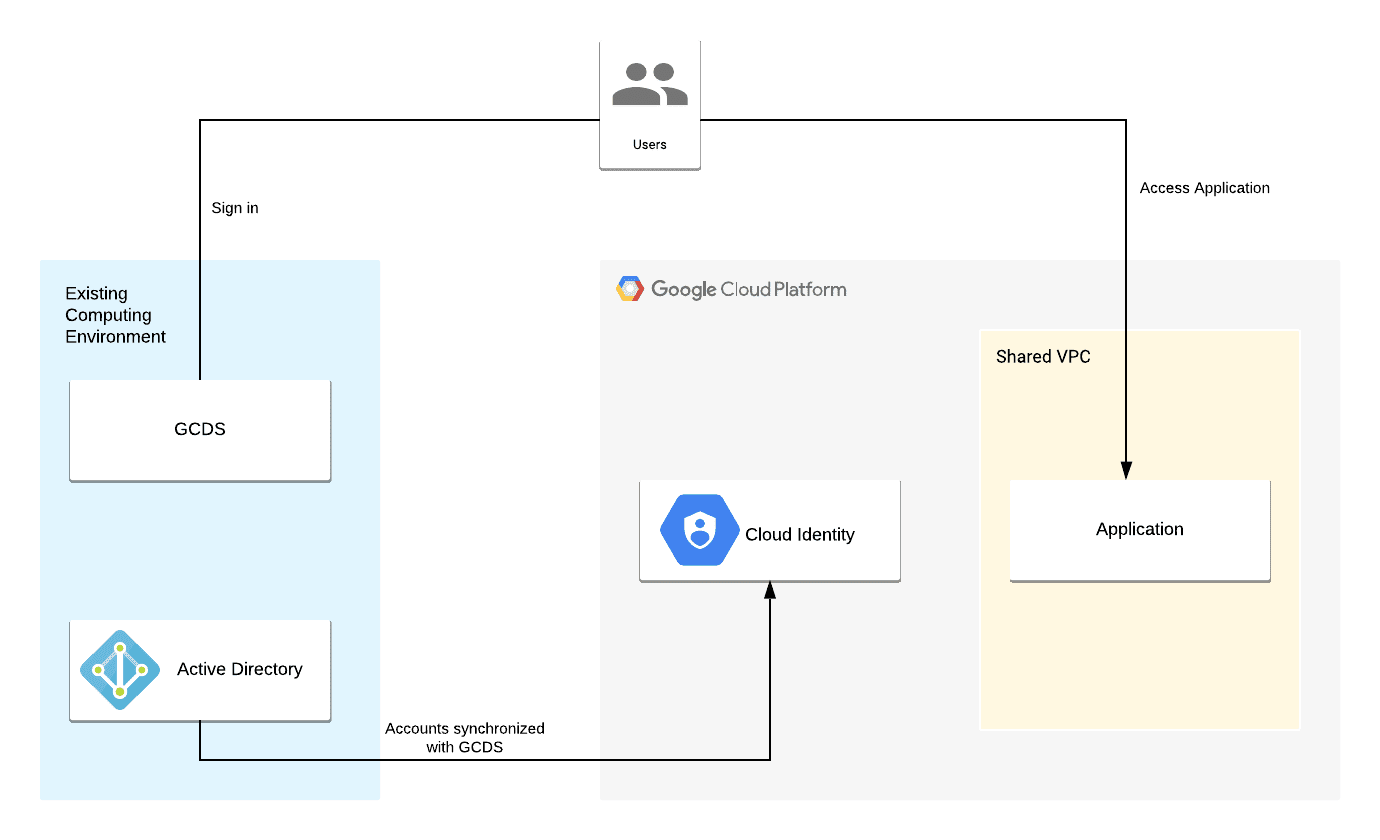Click the 'Sign in' label
The image size is (1380, 840).
[235, 208]
